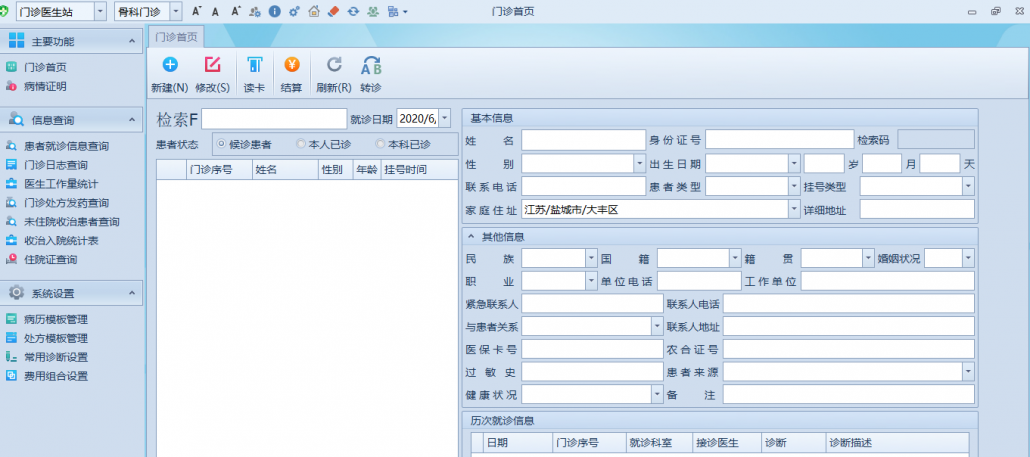The image size is (1030, 457).
Task: Click the 姓名 name input field
Action: click(x=583, y=139)
